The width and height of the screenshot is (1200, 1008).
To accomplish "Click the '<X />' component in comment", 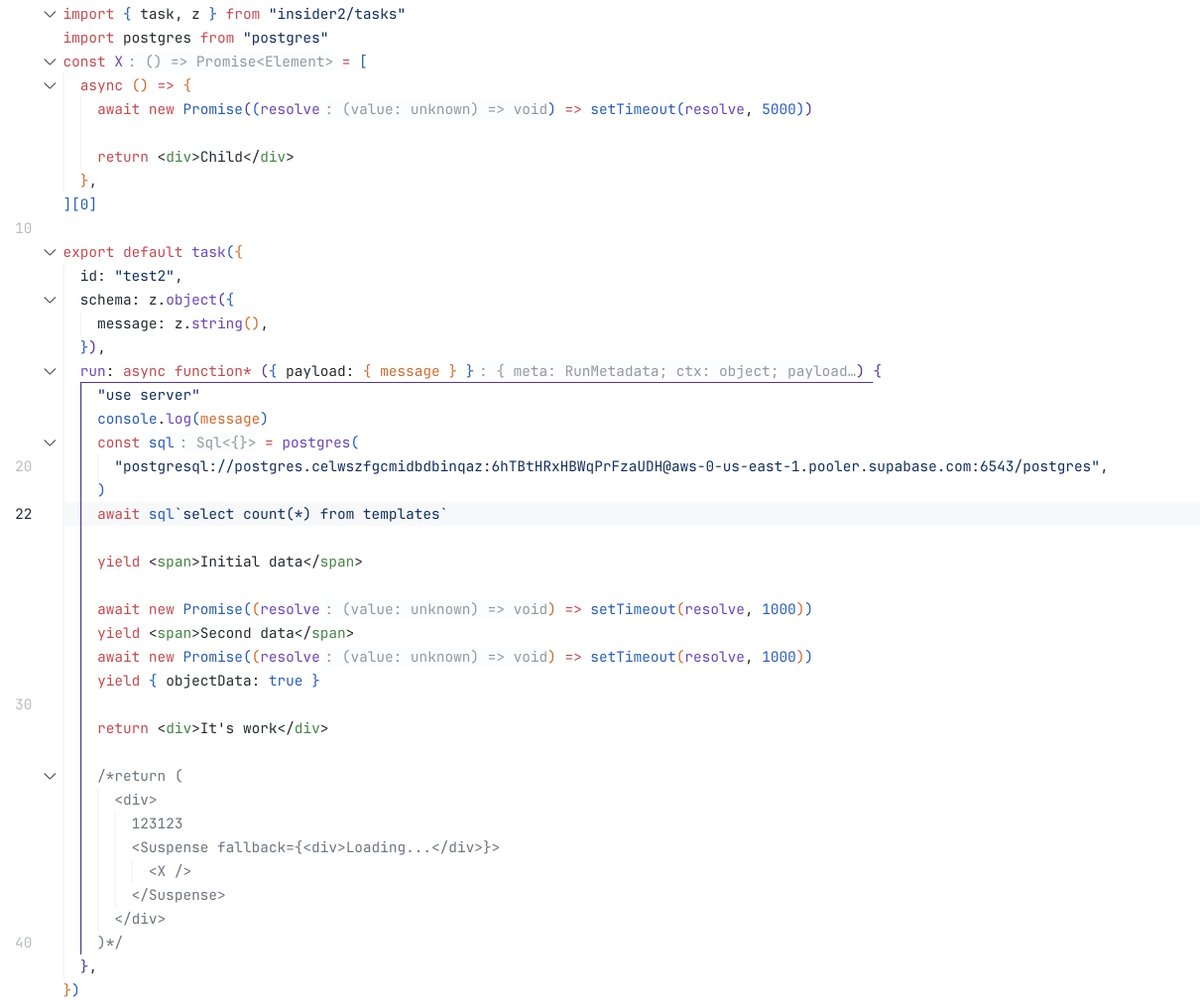I will (x=170, y=871).
